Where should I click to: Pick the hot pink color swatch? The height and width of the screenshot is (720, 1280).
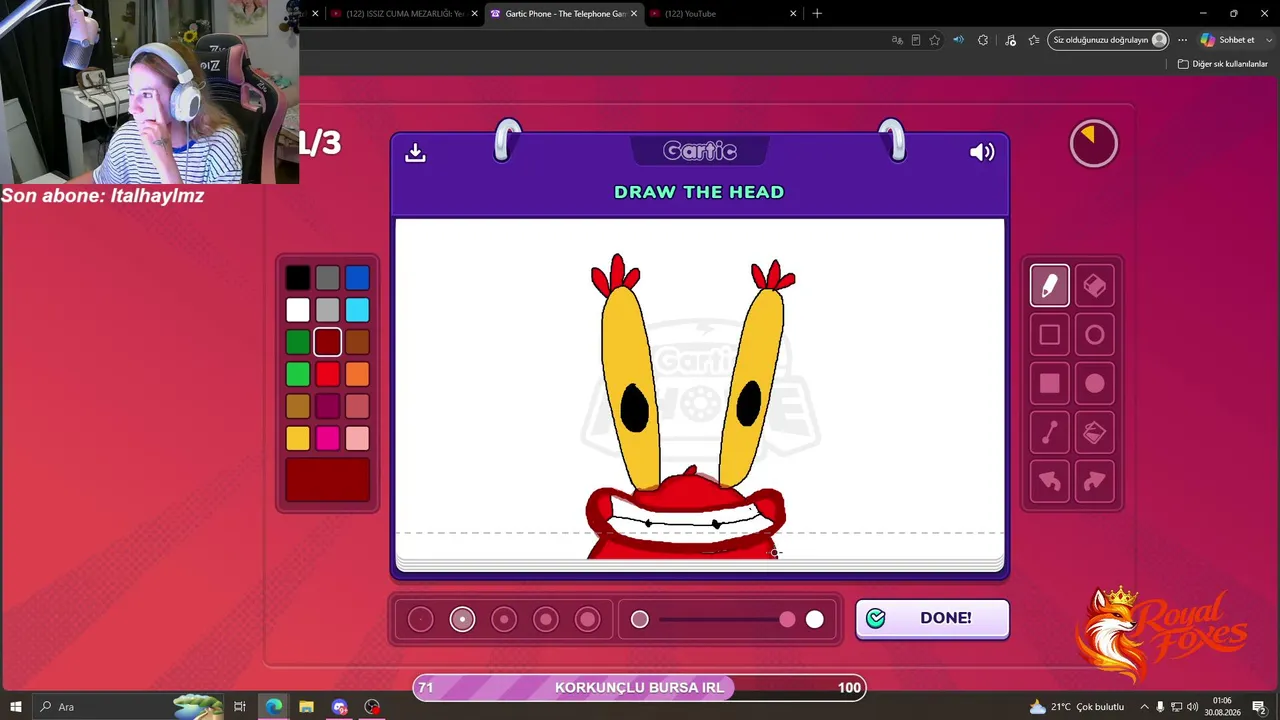pos(328,438)
